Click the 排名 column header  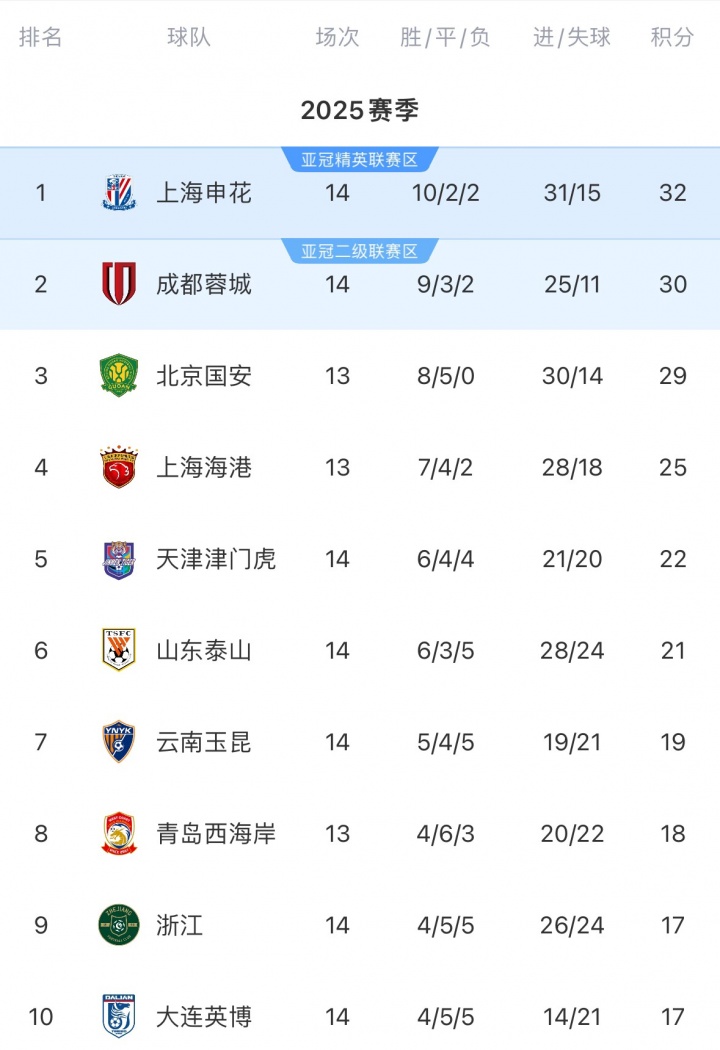[x=41, y=38]
